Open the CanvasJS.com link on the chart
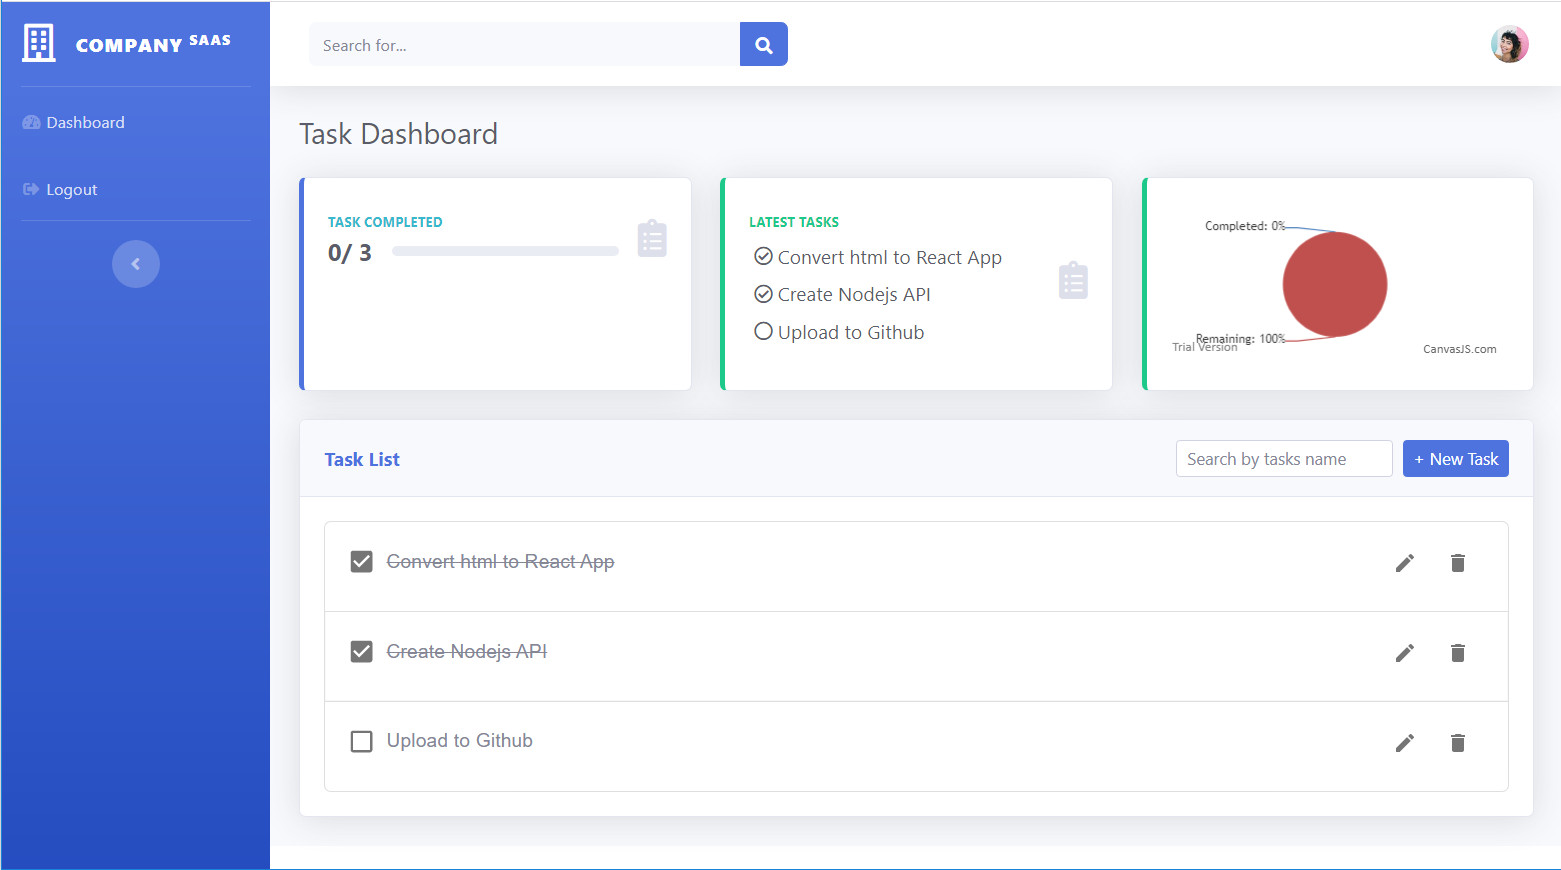Screen dimensions: 1561x870 pyautogui.click(x=1460, y=348)
